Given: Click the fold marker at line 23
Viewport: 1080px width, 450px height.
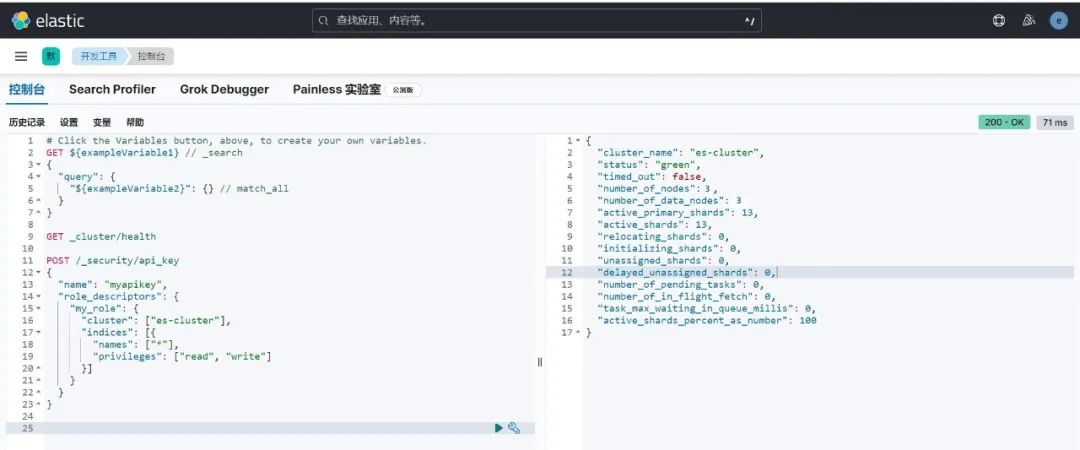Looking at the screenshot, I should coord(39,405).
